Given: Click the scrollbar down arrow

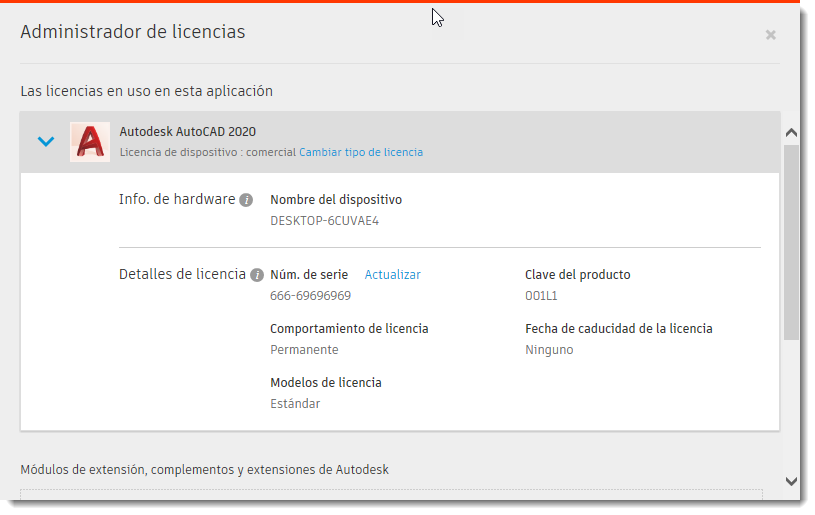Looking at the screenshot, I should 791,482.
